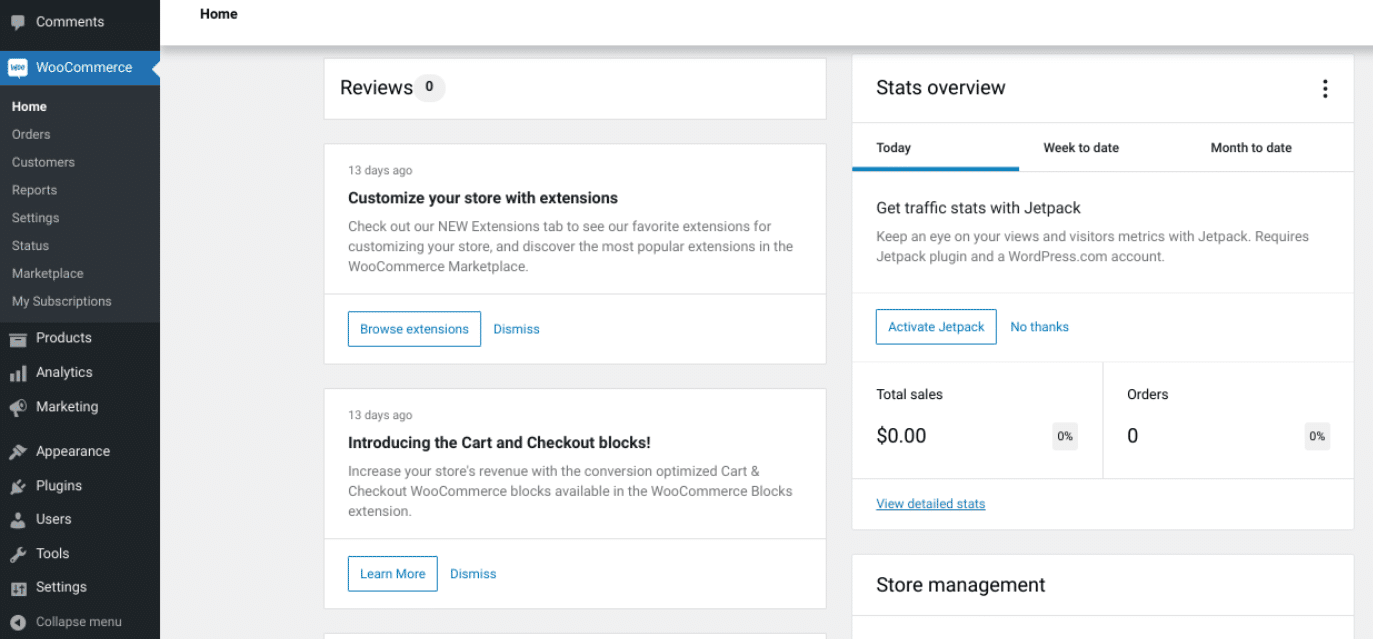Select Marketplace under WooCommerce
This screenshot has width=1373, height=639.
click(47, 273)
